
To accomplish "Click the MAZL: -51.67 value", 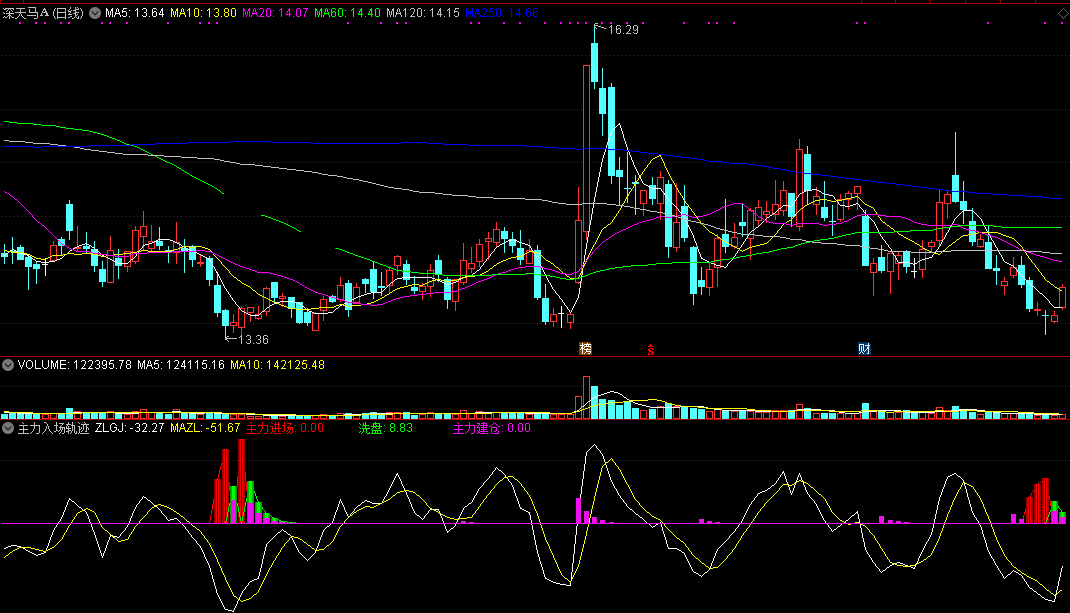I will 205,428.
